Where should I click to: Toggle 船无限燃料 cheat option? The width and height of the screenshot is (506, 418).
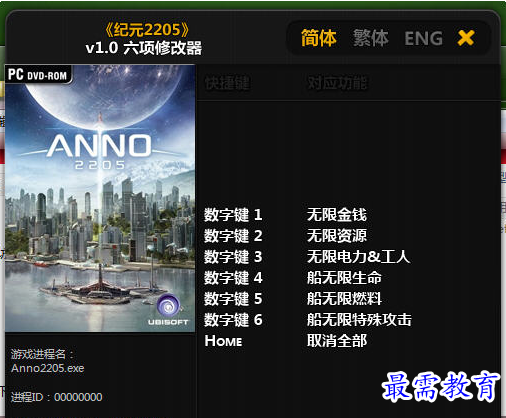pyautogui.click(x=344, y=299)
